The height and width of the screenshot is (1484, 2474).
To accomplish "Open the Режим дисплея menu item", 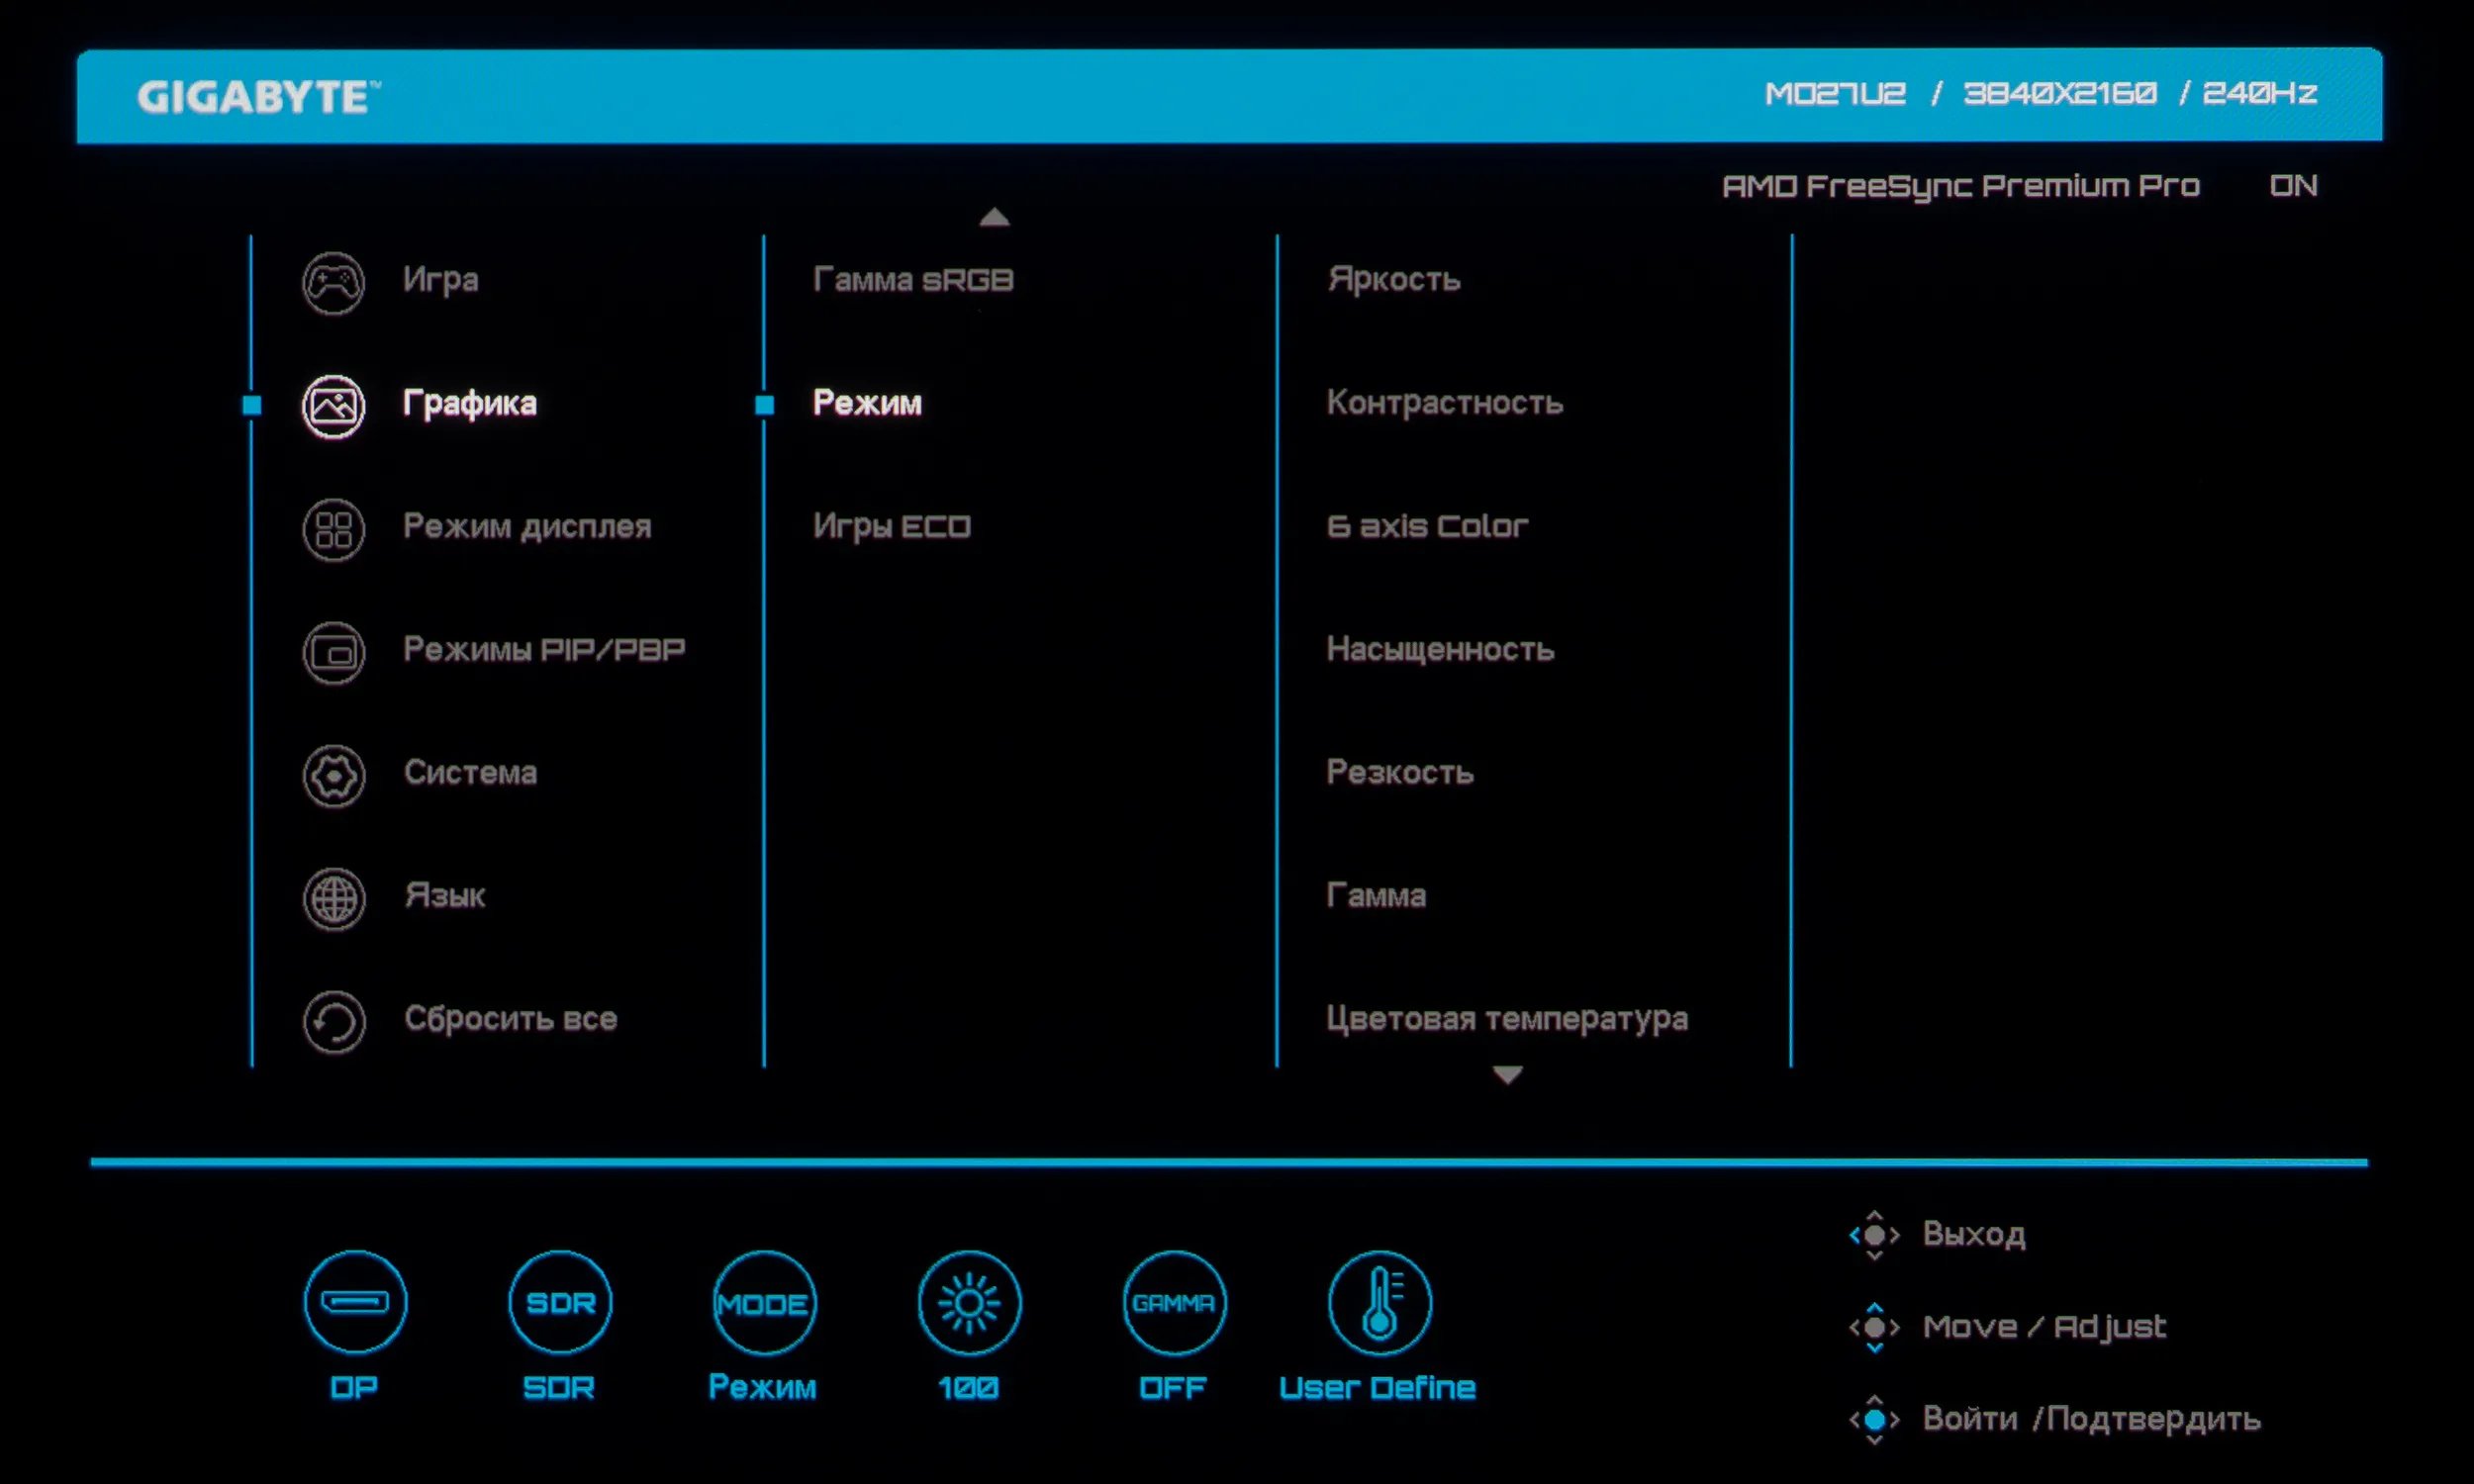I will [x=526, y=527].
